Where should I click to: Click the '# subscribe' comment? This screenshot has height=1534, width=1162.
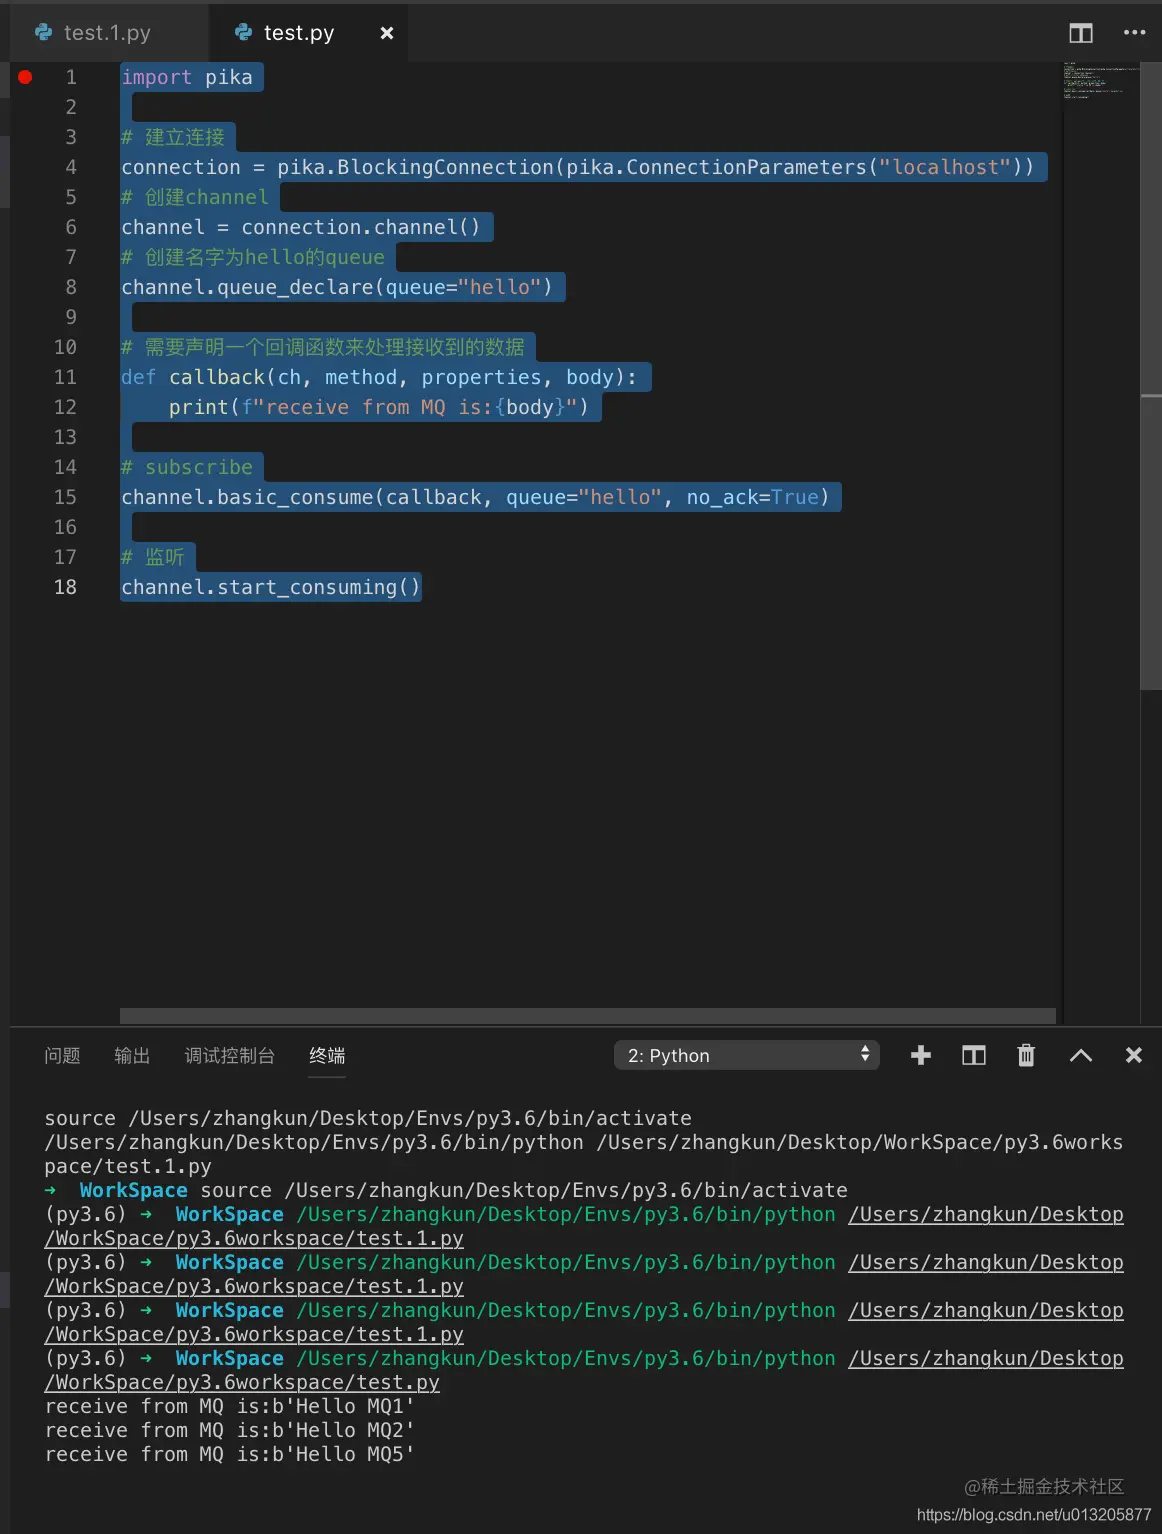tap(187, 467)
